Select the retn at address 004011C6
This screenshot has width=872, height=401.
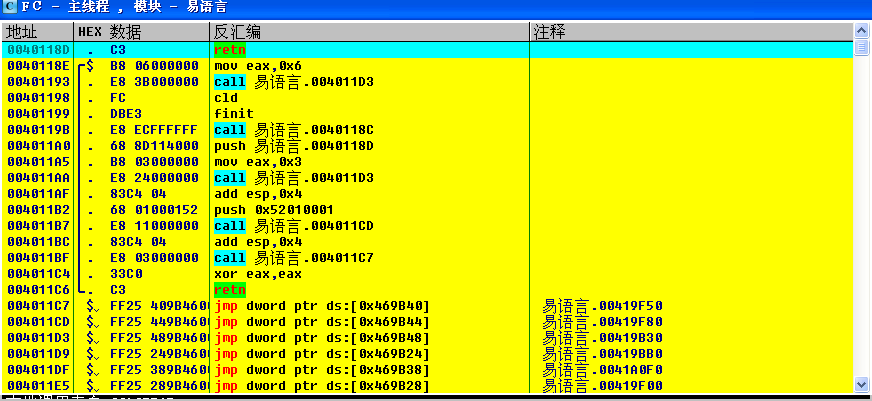click(x=230, y=290)
